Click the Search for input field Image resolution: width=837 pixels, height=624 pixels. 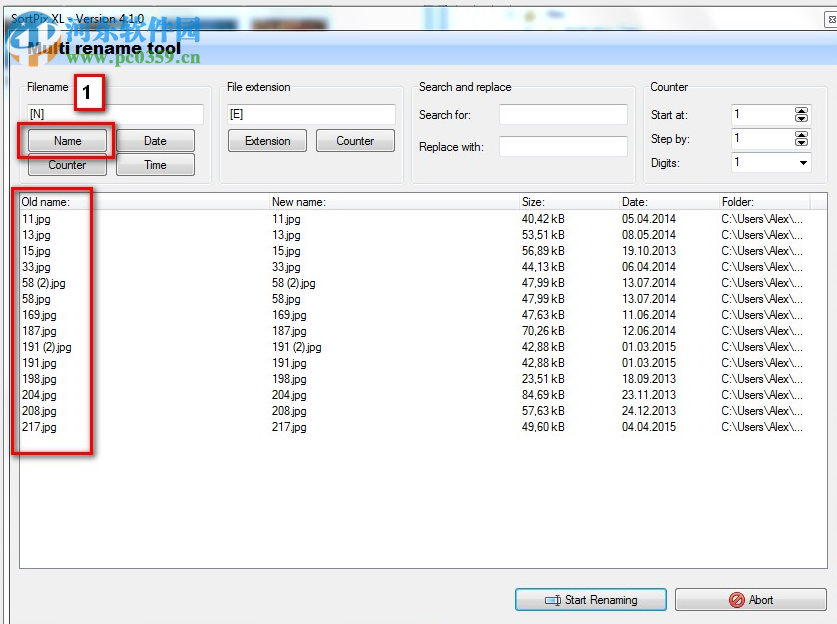(563, 115)
